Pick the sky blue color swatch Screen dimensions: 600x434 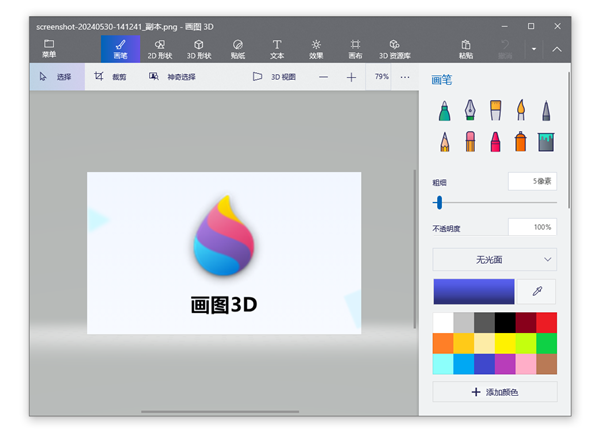464,364
